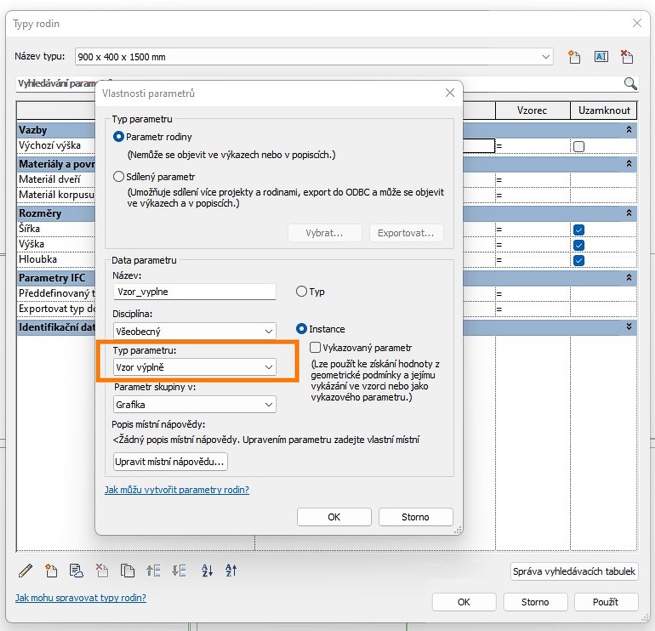
Task: Click the 'Název' text field
Action: point(194,292)
